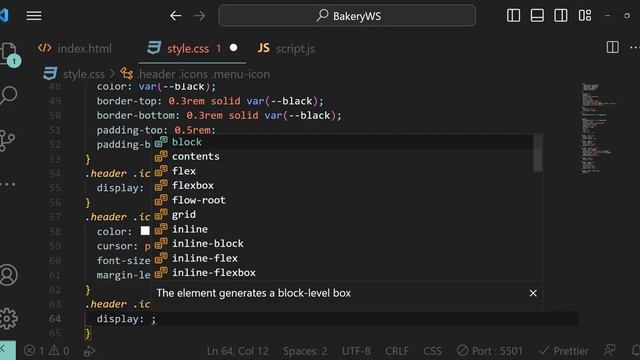Viewport: 640px width, 360px height.
Task: Close the suggestion details tooltip
Action: click(533, 293)
